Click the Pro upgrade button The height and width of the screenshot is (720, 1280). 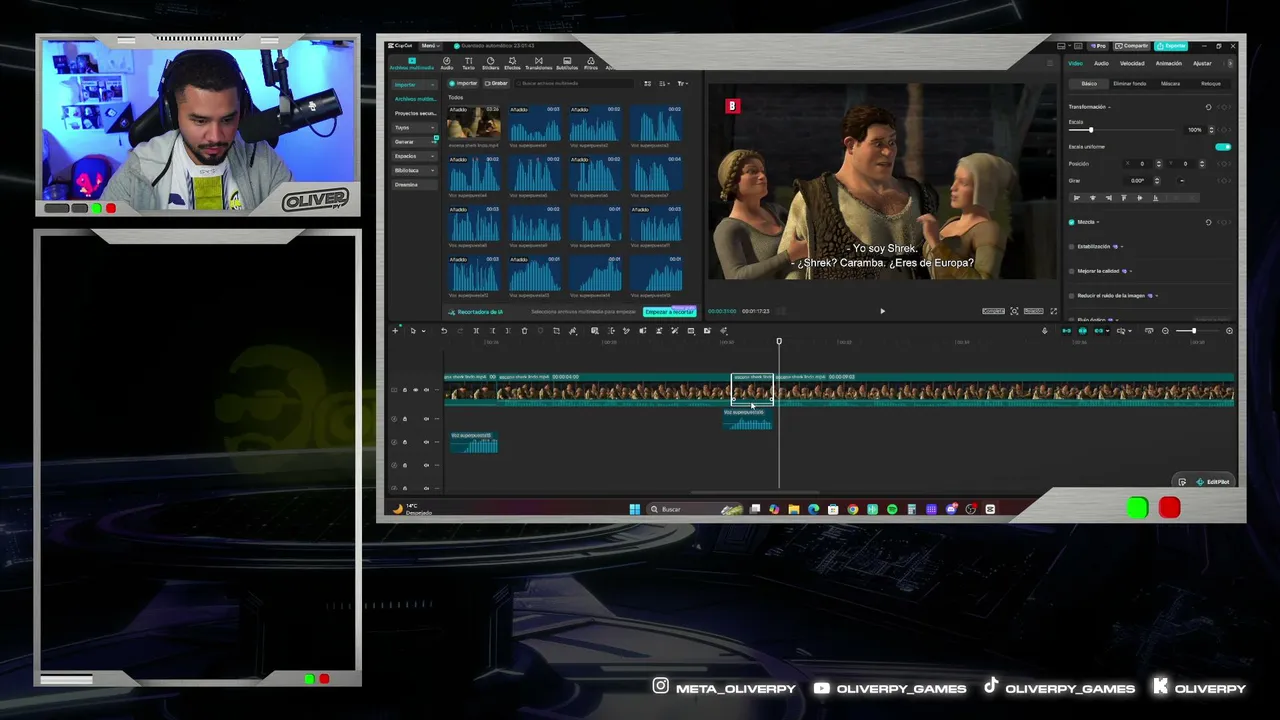pyautogui.click(x=1100, y=46)
